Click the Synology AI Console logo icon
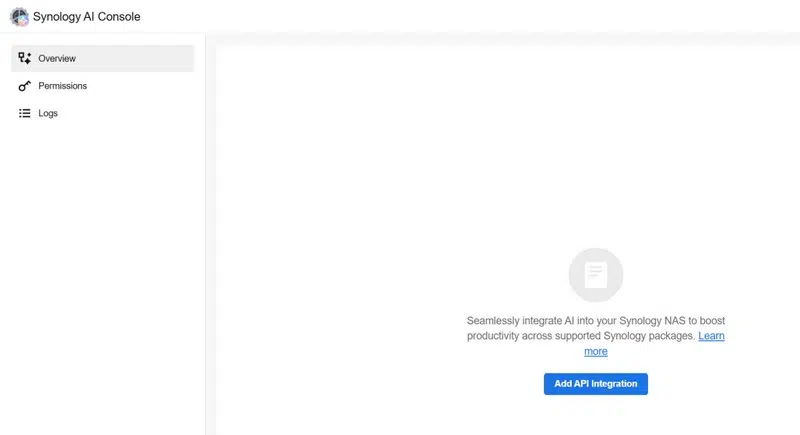This screenshot has width=800, height=435. tap(19, 17)
